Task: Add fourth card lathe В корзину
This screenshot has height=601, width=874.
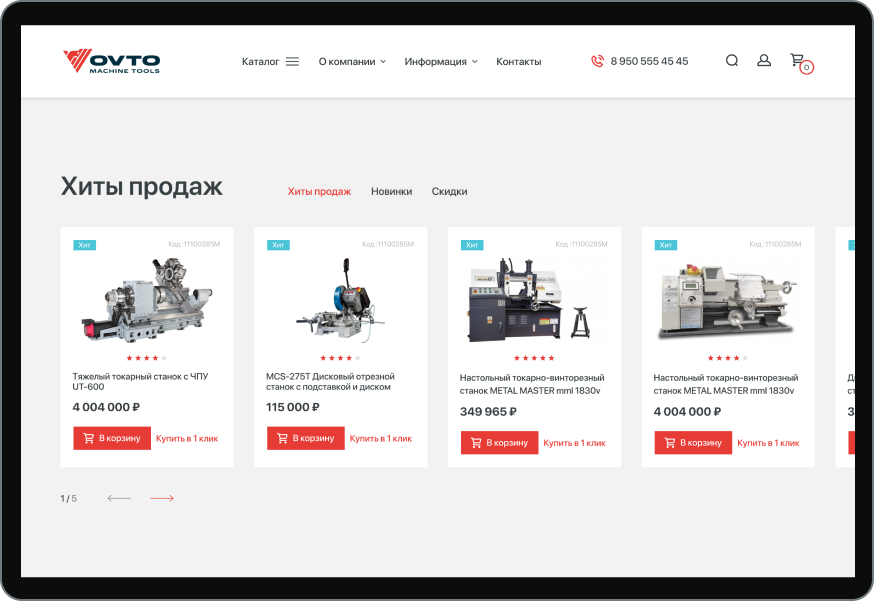Action: 693,443
